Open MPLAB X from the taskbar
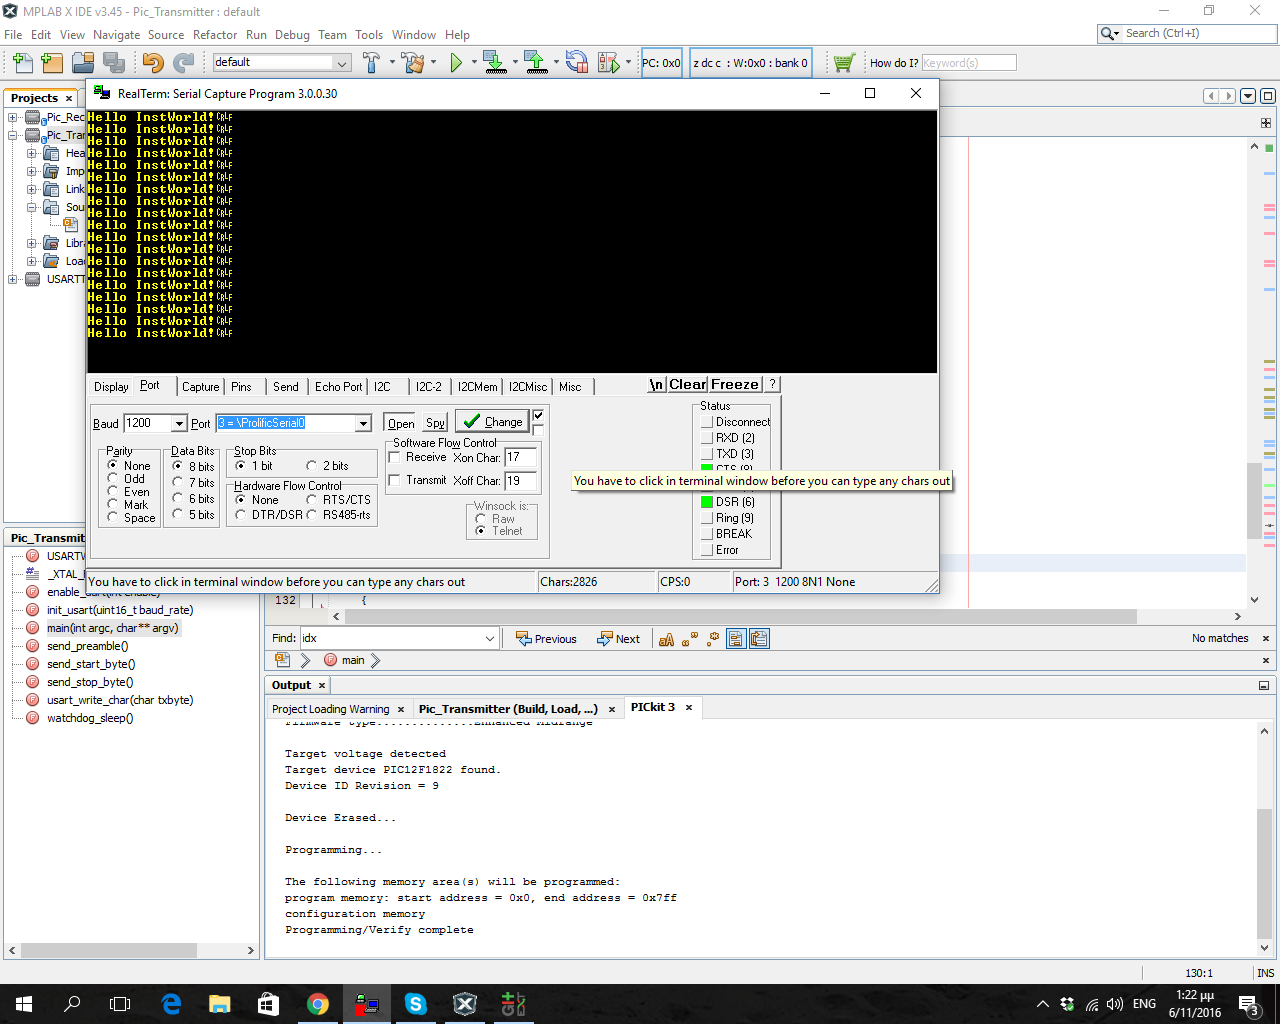The image size is (1280, 1024). tap(465, 1004)
